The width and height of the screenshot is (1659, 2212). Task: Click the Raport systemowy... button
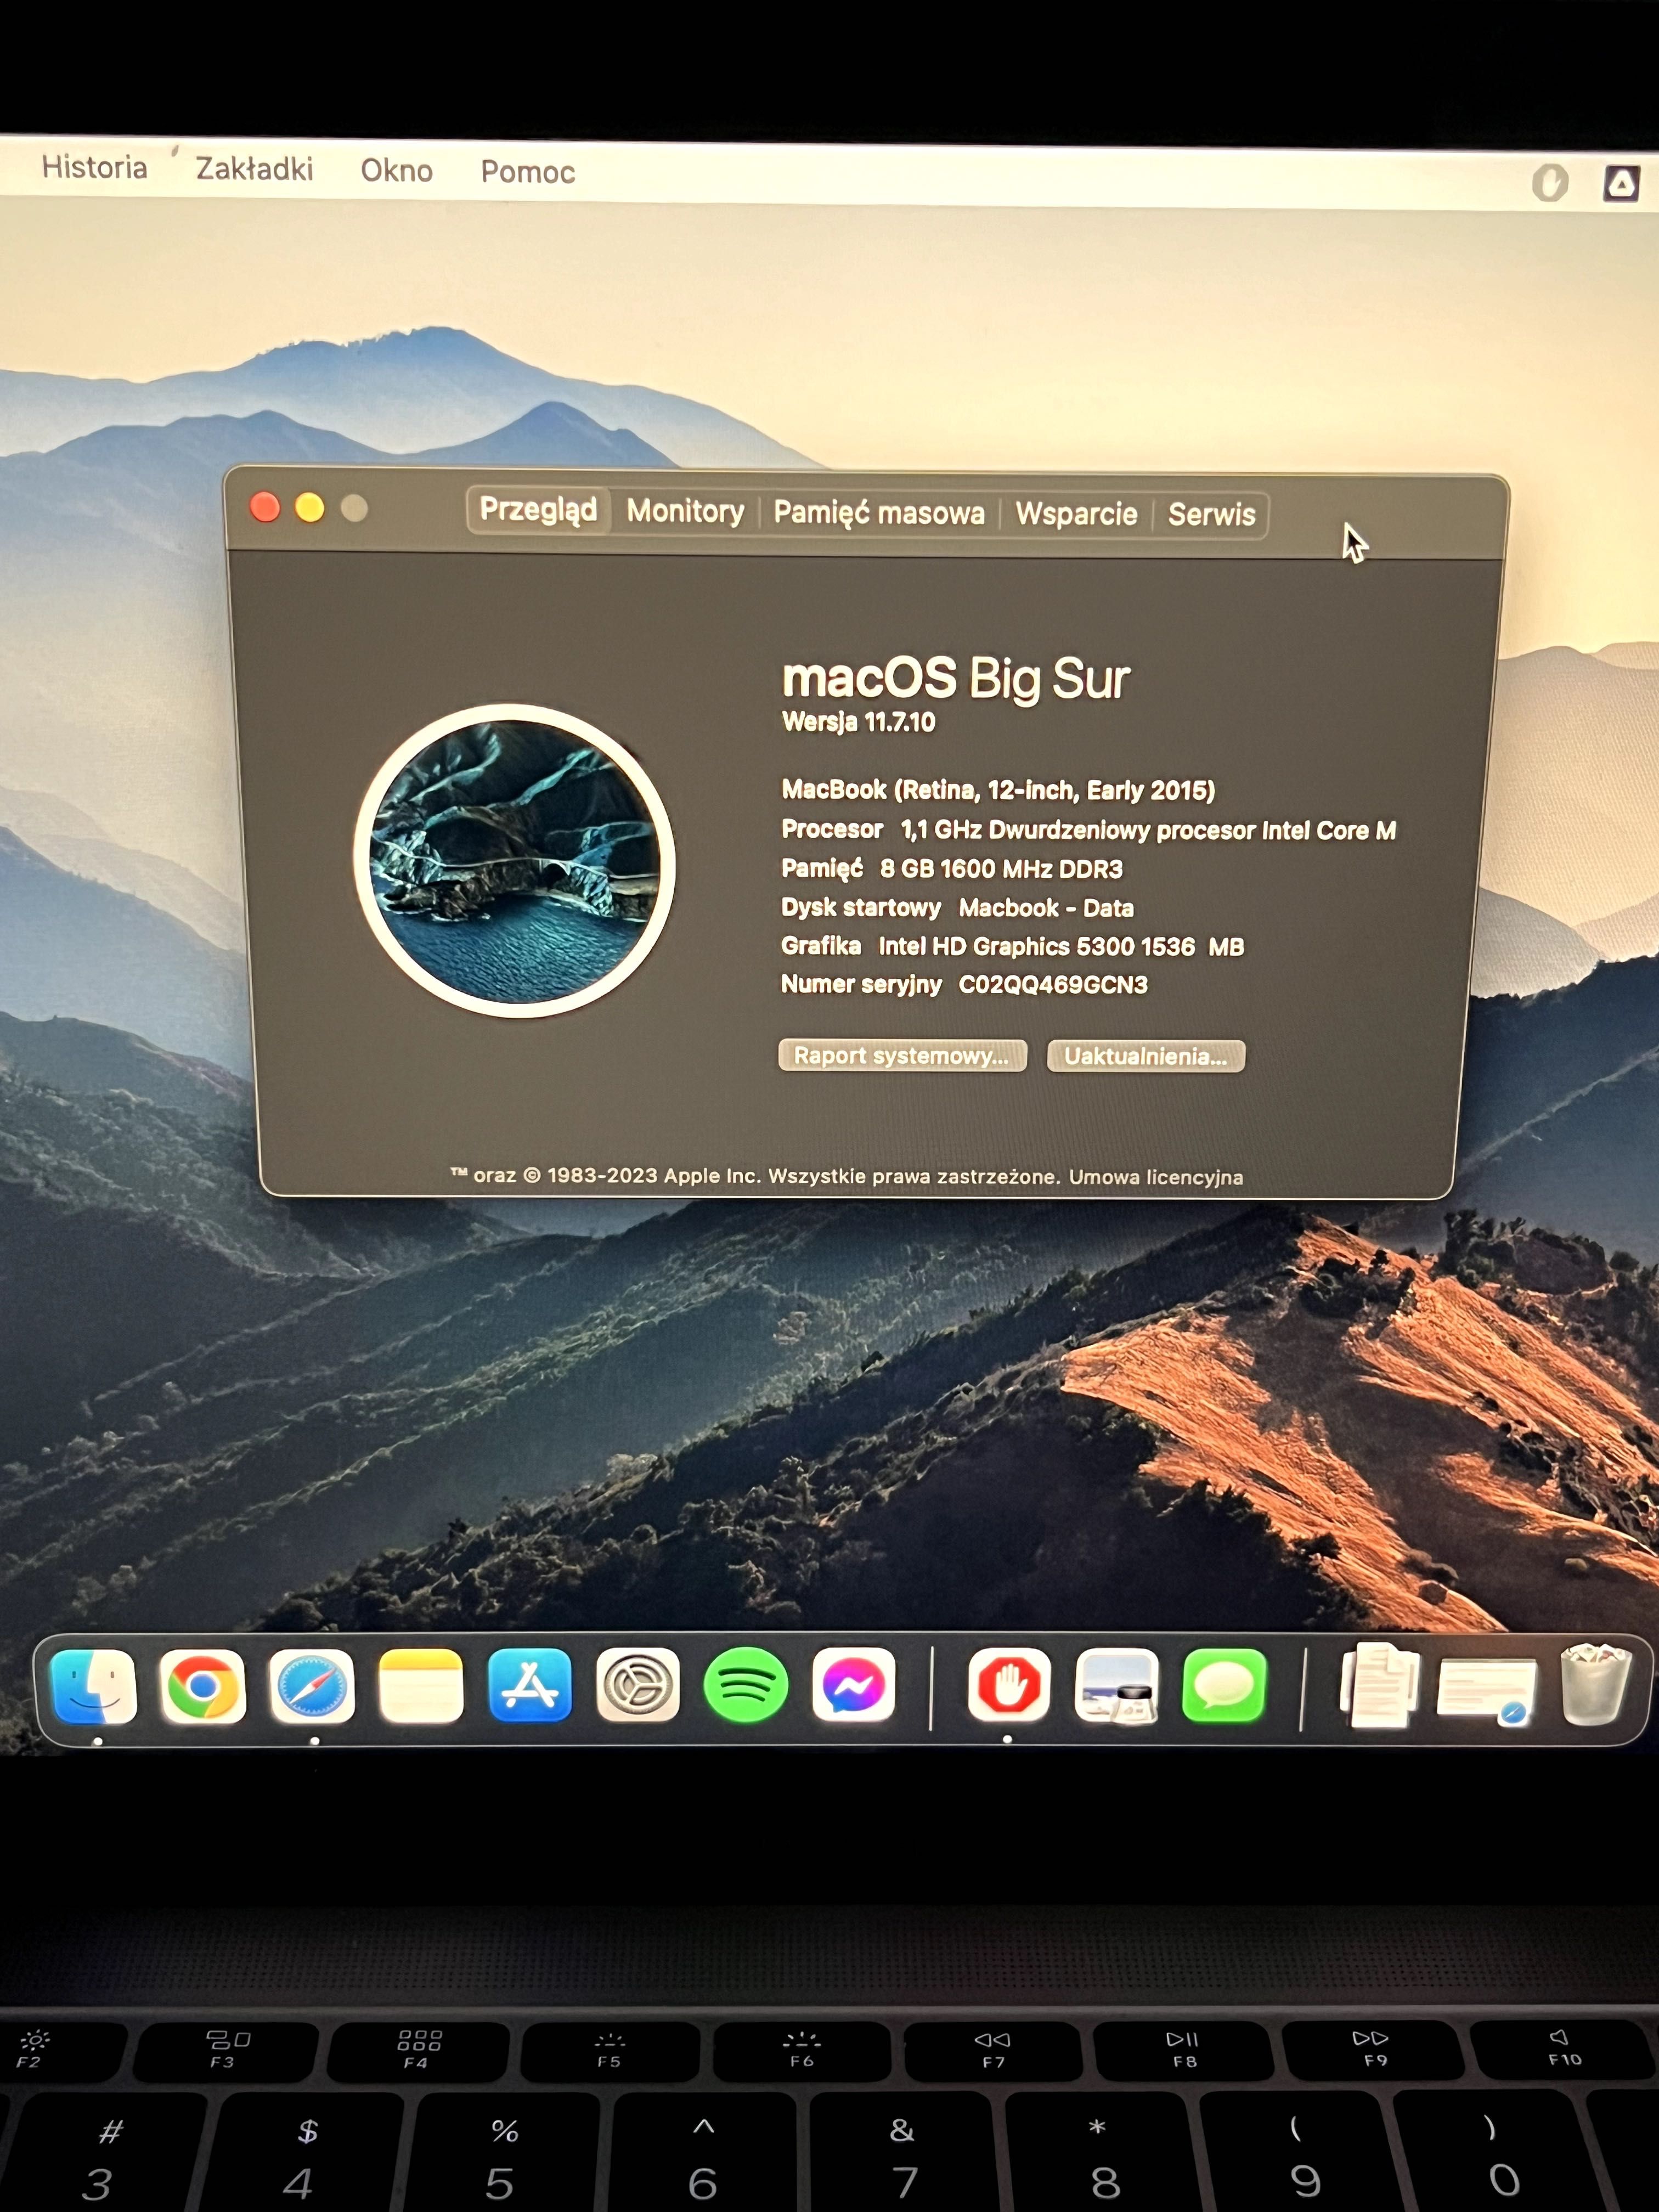pos(902,1056)
